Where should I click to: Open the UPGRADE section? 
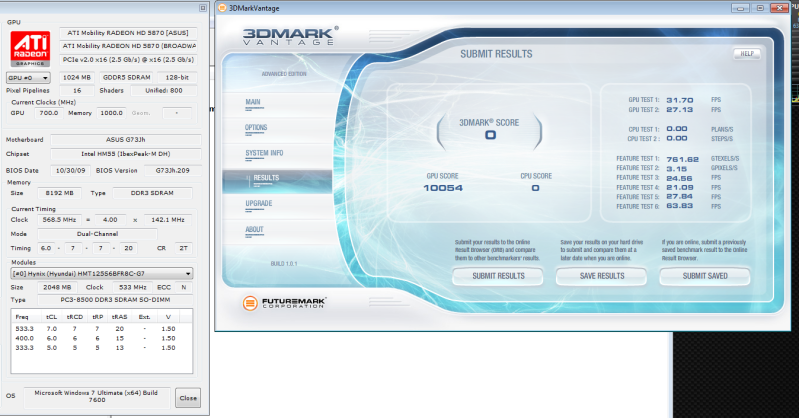coord(259,203)
